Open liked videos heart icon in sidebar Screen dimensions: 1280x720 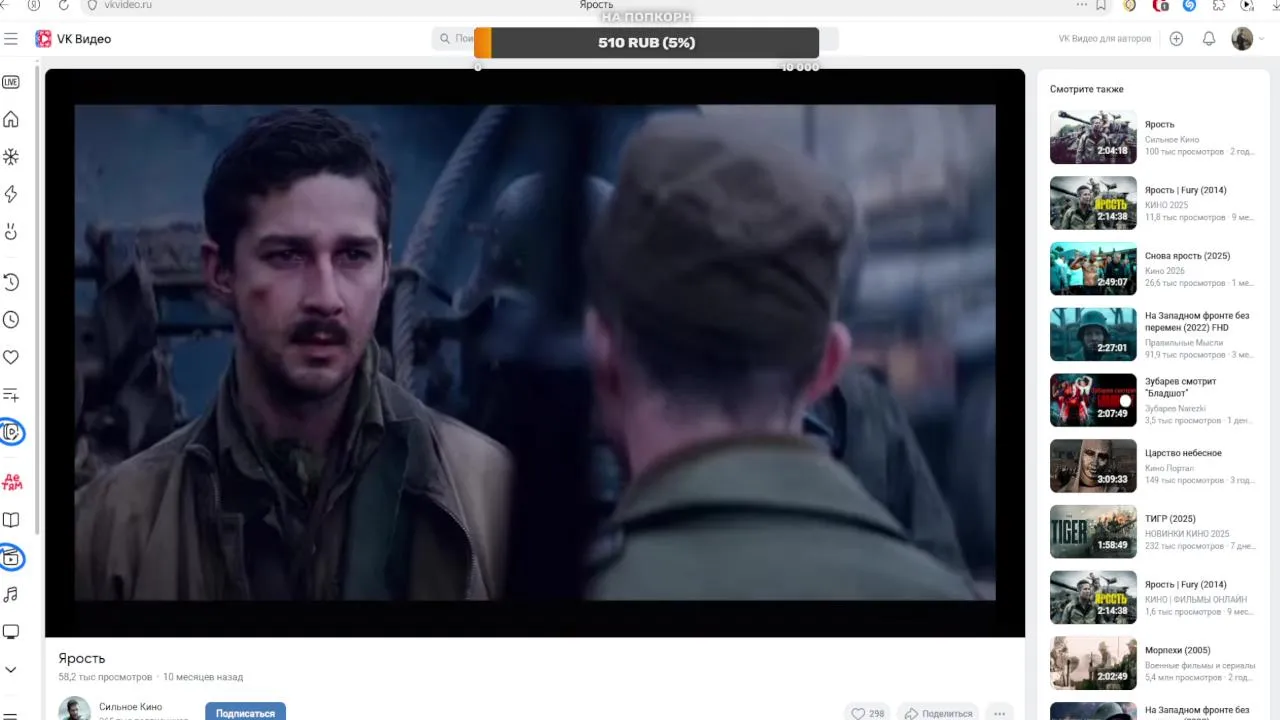[x=11, y=357]
